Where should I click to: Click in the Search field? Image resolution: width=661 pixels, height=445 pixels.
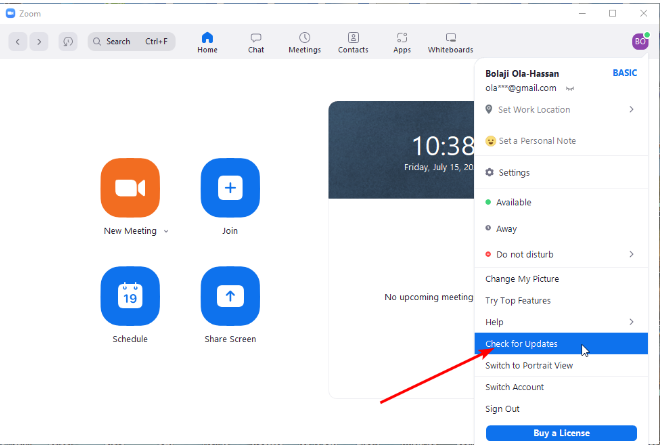(x=130, y=41)
